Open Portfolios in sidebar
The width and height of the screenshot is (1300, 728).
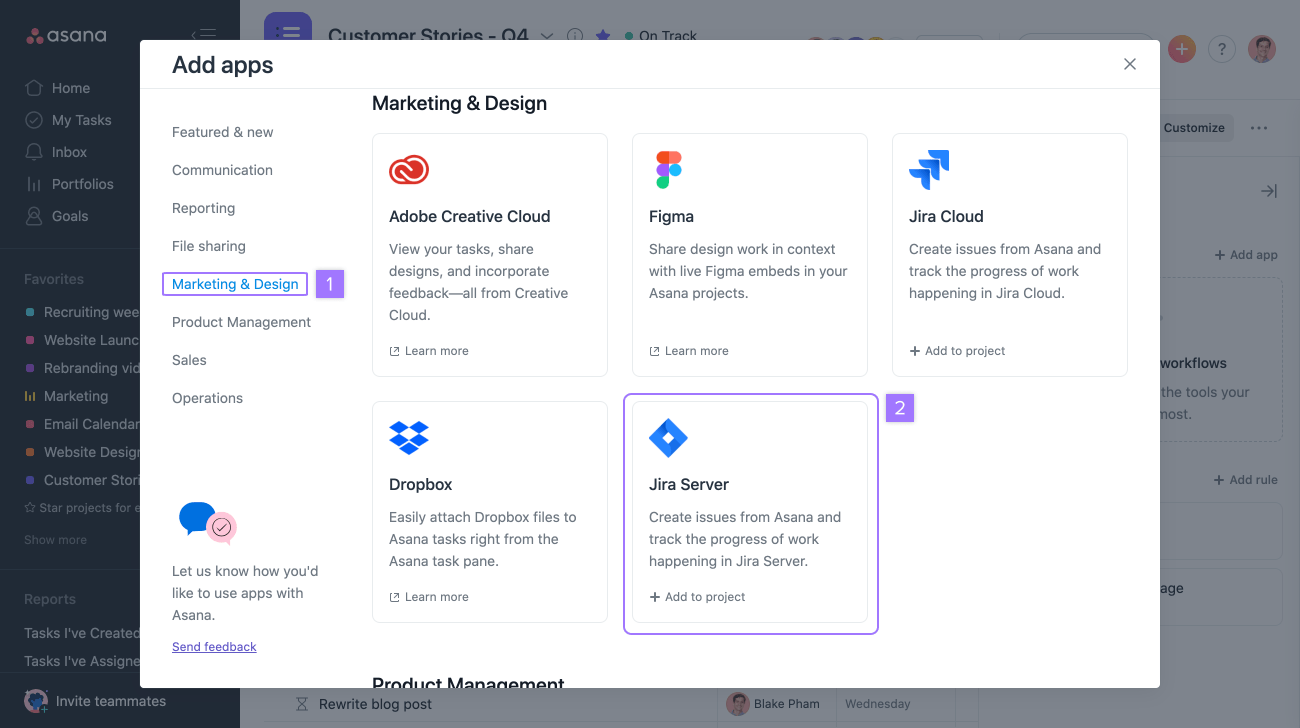coord(69,184)
